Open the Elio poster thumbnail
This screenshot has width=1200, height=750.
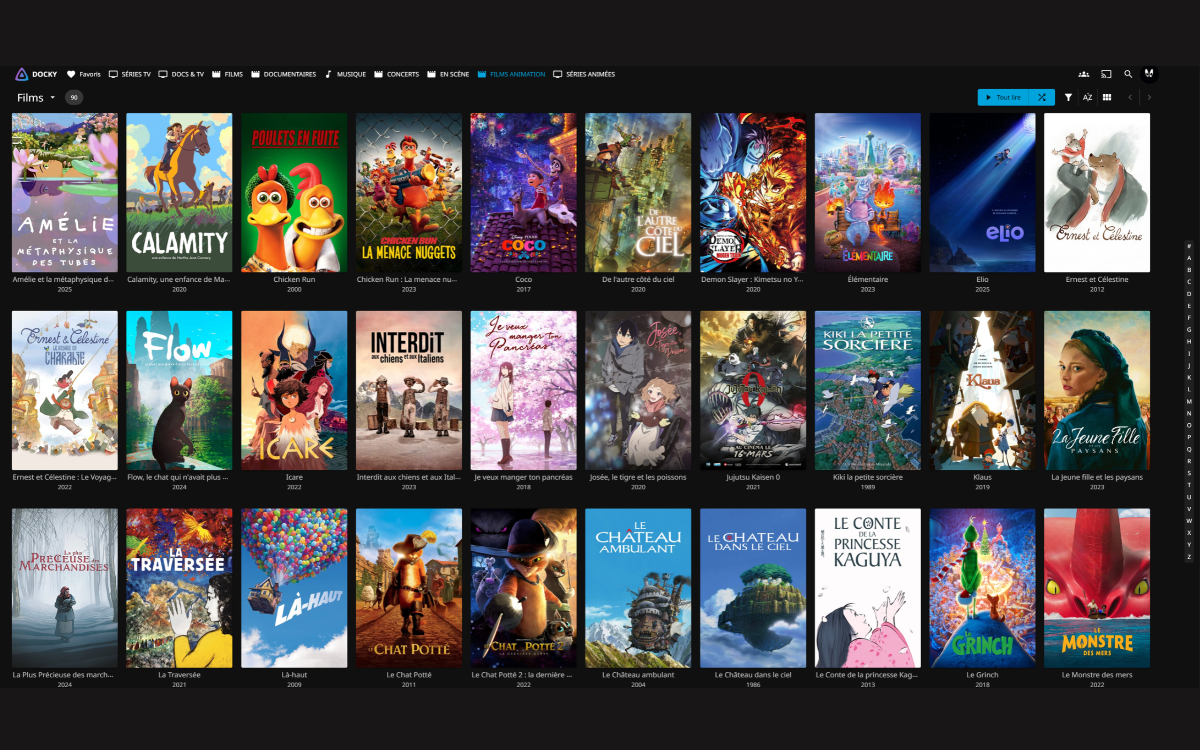[x=982, y=192]
